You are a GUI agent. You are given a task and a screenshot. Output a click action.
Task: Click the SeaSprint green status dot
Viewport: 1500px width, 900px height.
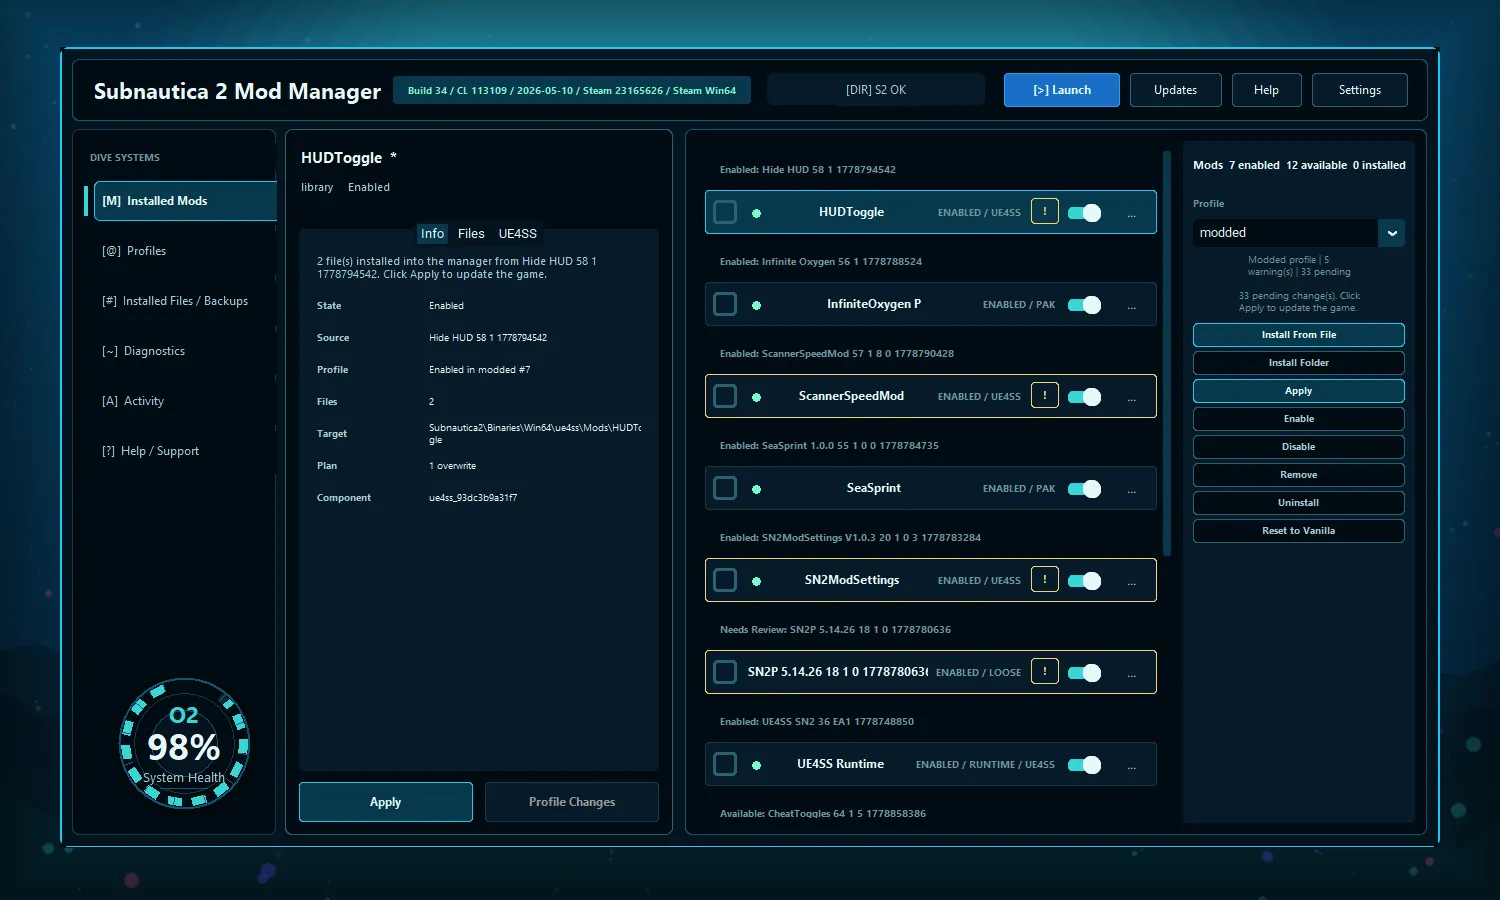tap(756, 489)
